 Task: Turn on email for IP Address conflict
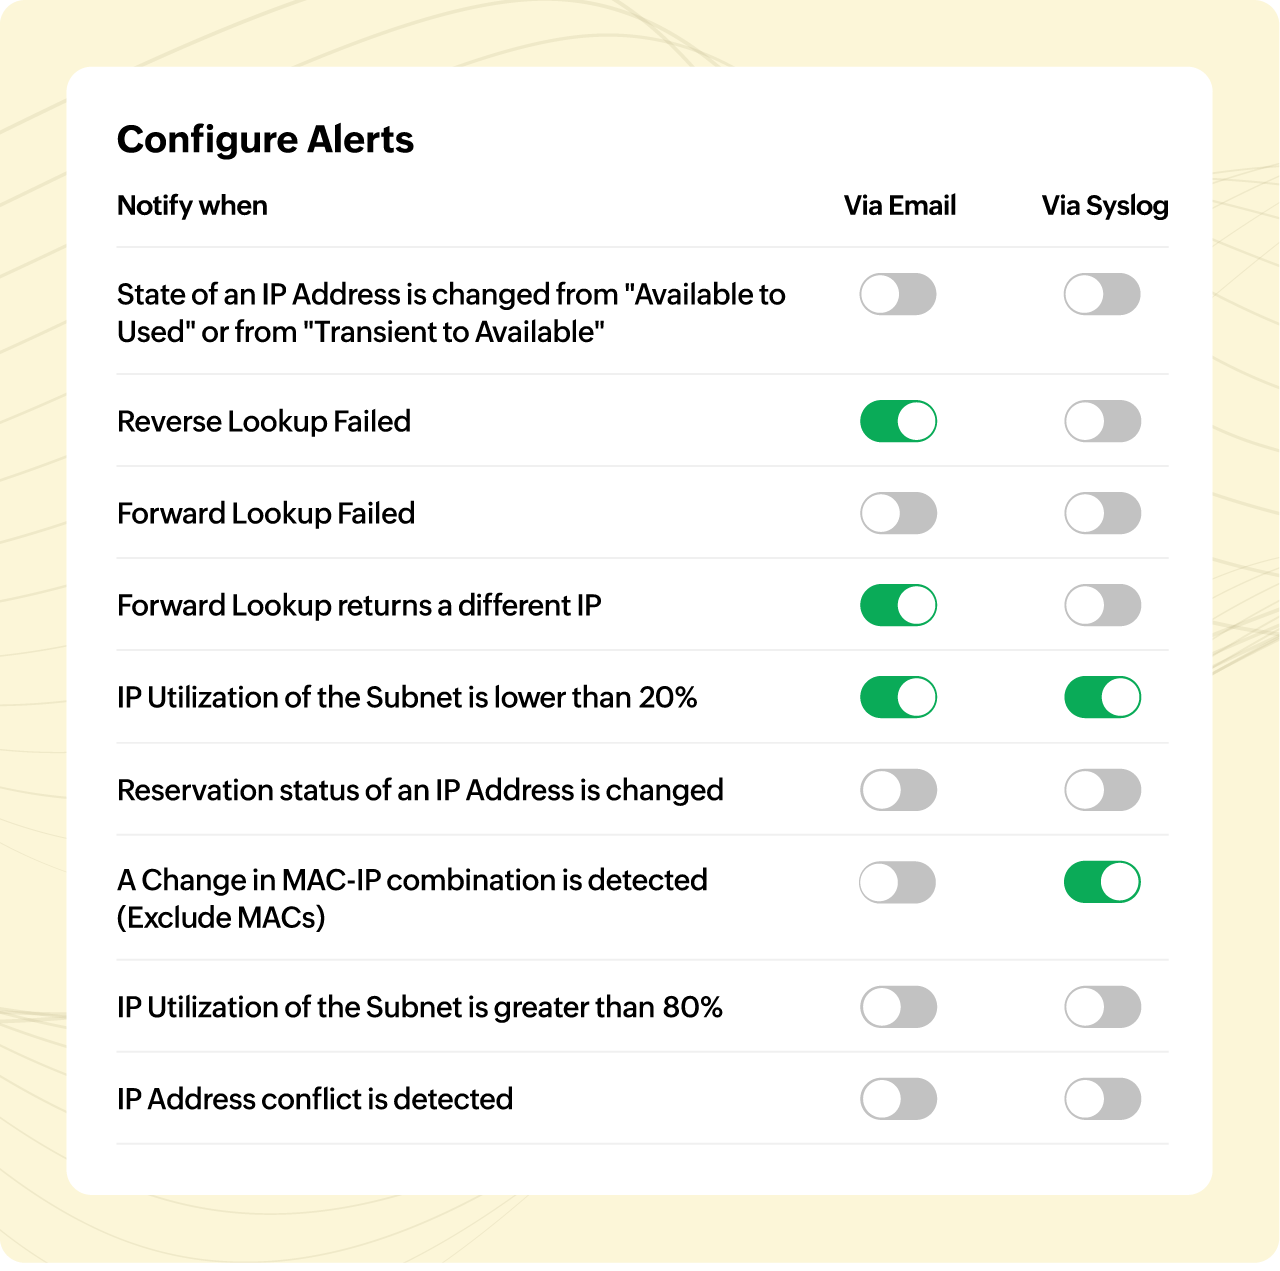(x=898, y=1099)
